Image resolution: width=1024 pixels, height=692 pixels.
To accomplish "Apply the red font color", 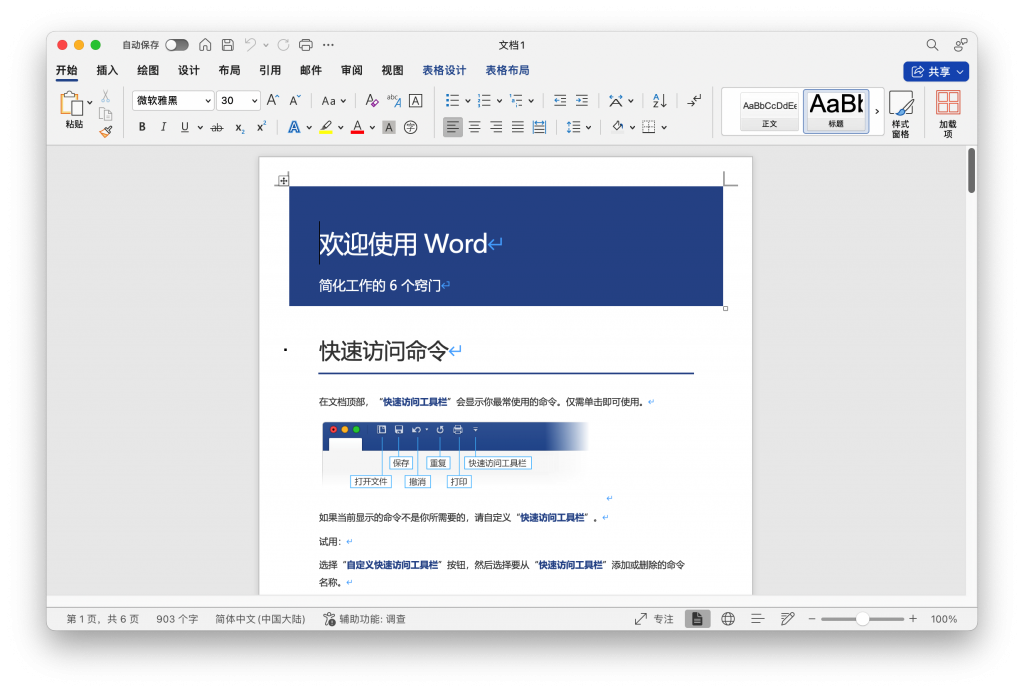I will point(357,127).
